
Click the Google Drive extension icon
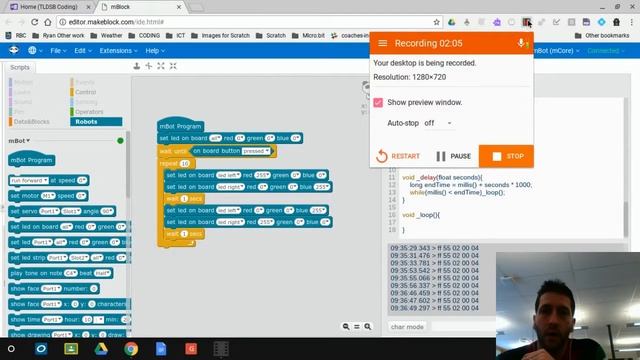pyautogui.click(x=451, y=22)
